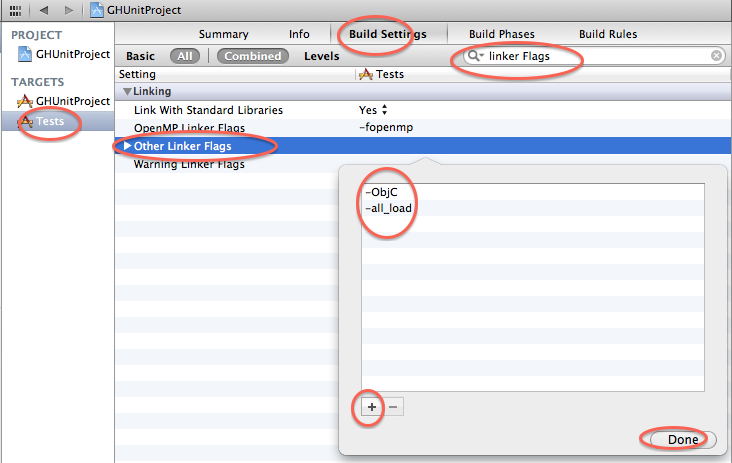Clear the linker Flags search field

[716, 56]
